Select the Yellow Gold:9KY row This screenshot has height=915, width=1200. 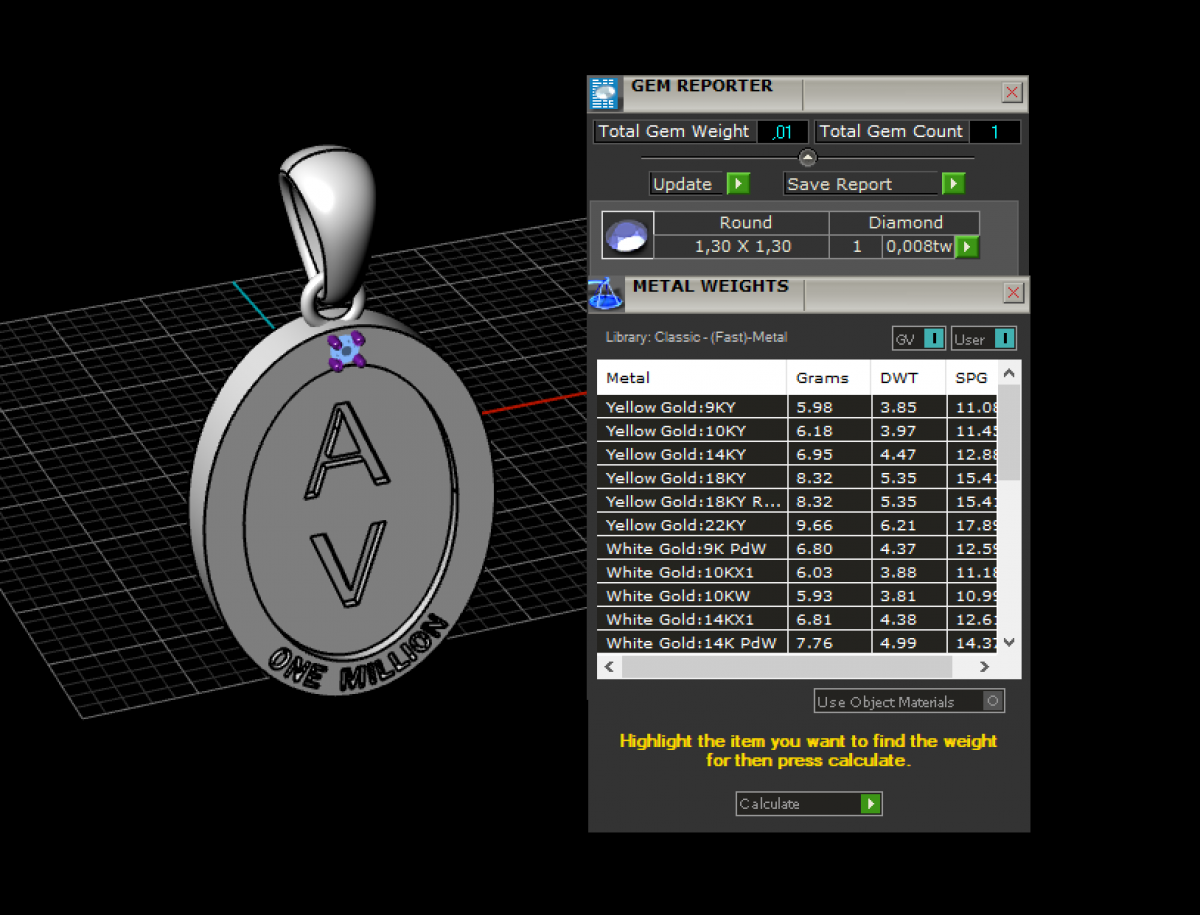pos(798,407)
